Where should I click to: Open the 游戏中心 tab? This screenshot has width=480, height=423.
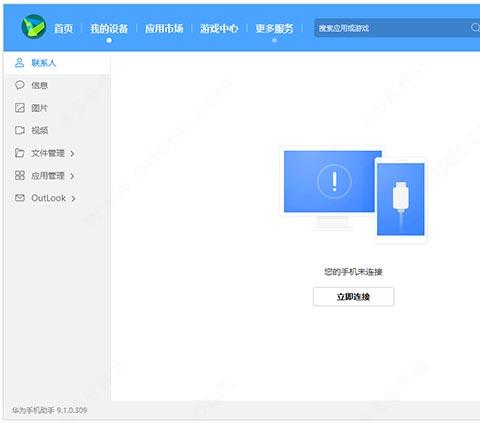coord(219,29)
